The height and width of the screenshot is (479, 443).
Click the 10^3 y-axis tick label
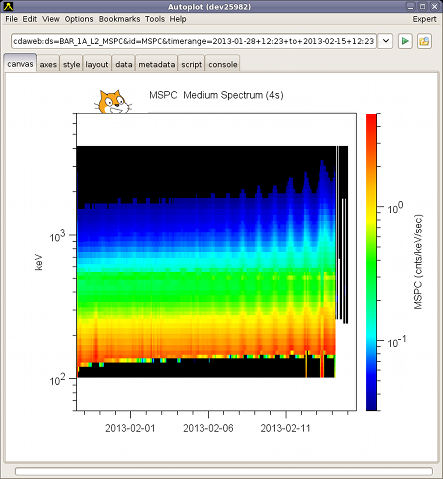(x=57, y=236)
